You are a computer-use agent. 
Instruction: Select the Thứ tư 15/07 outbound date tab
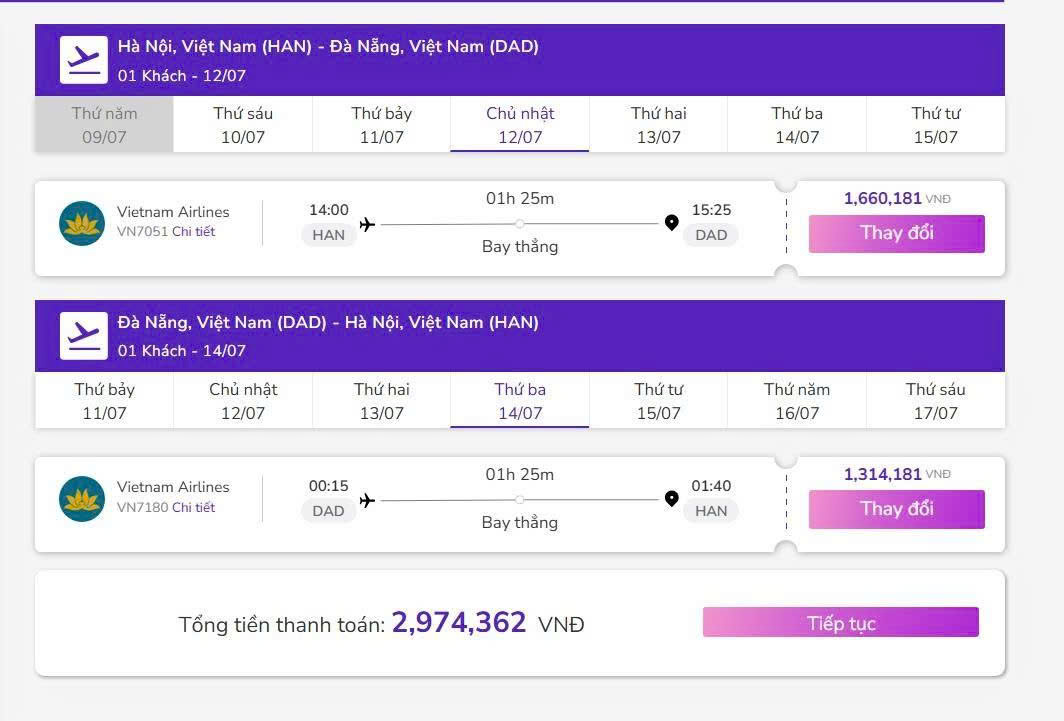935,124
